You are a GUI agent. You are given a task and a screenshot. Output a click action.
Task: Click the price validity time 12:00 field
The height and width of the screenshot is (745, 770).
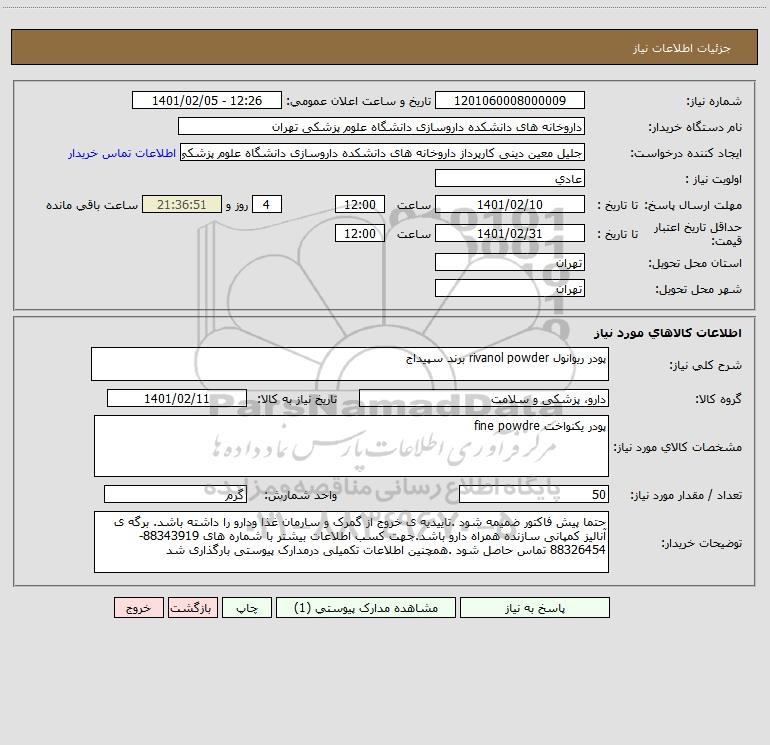coord(359,233)
